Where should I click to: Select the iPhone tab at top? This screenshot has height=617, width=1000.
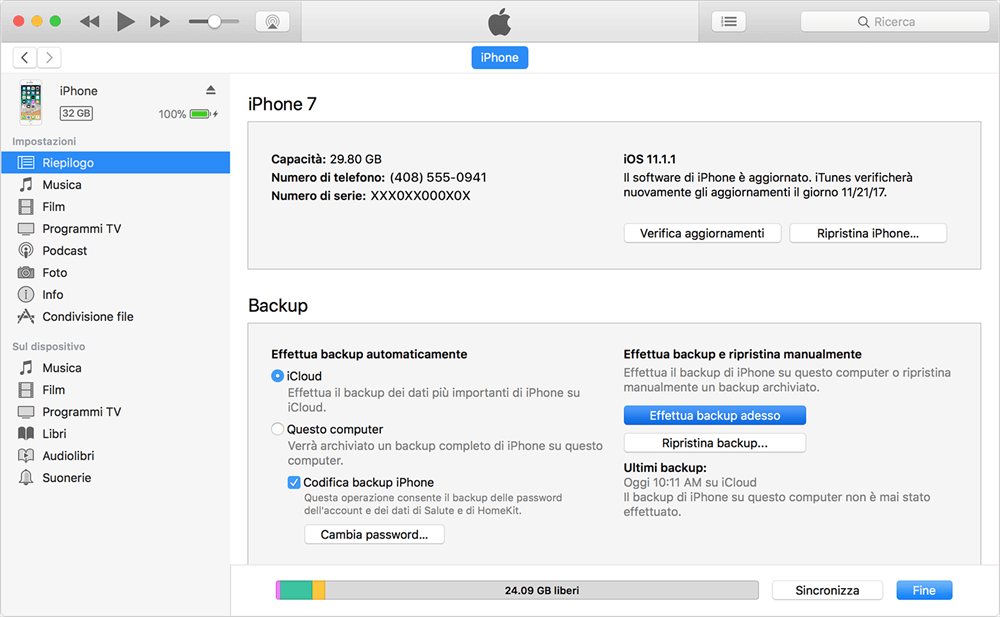tap(499, 58)
